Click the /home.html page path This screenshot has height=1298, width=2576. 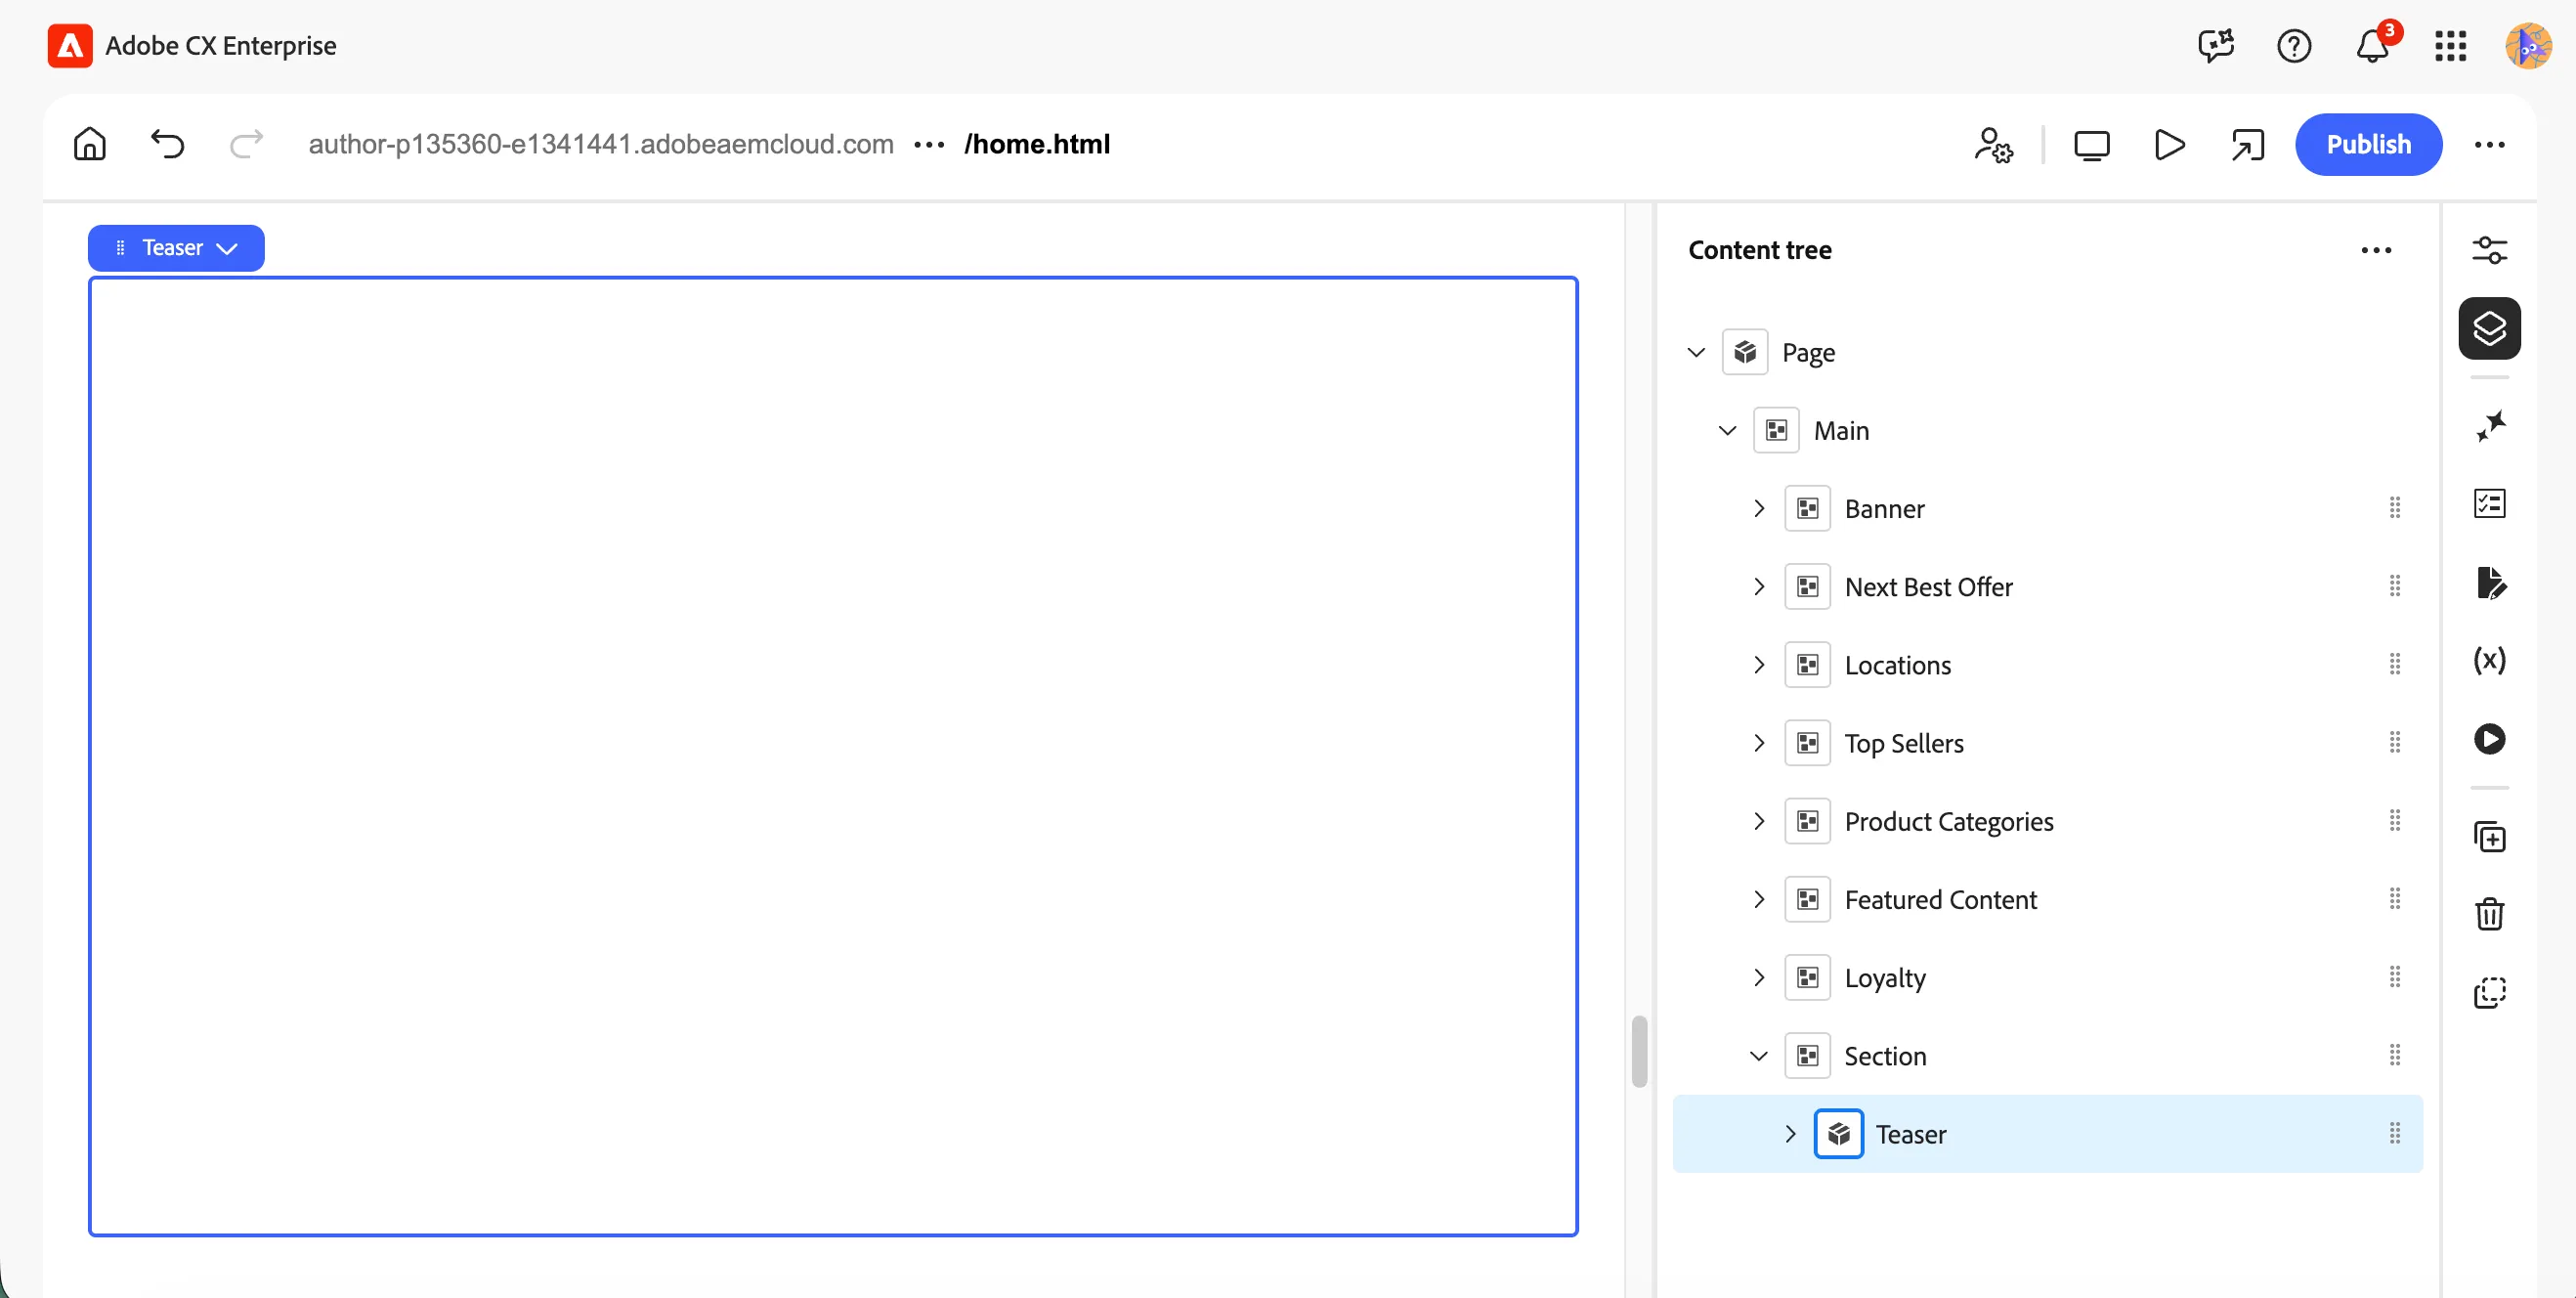(1037, 145)
